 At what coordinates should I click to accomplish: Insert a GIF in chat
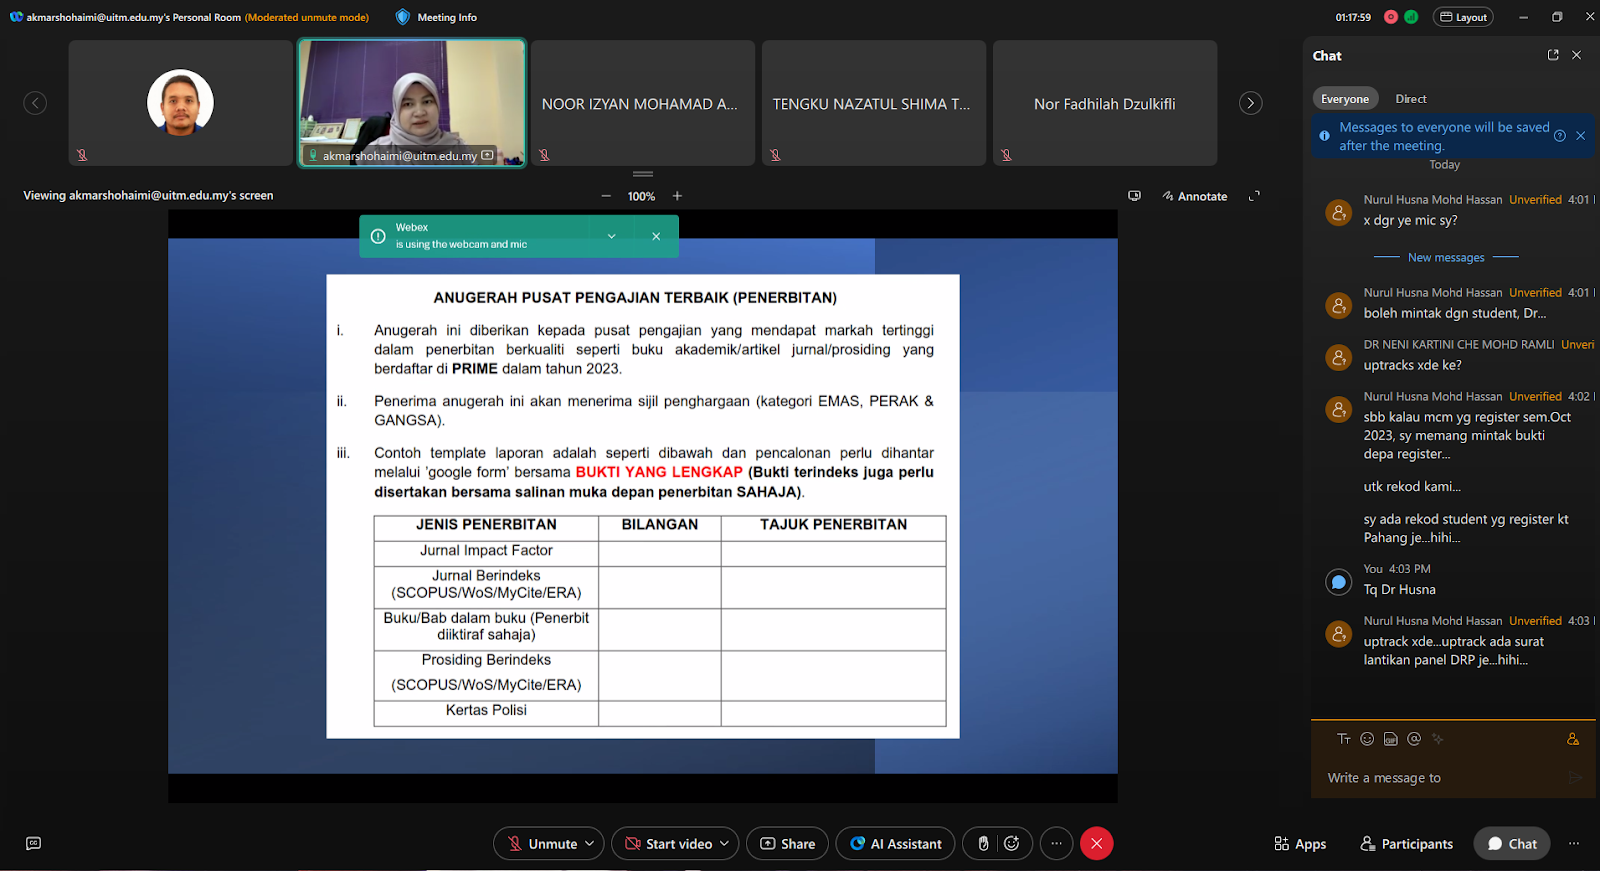(1391, 739)
